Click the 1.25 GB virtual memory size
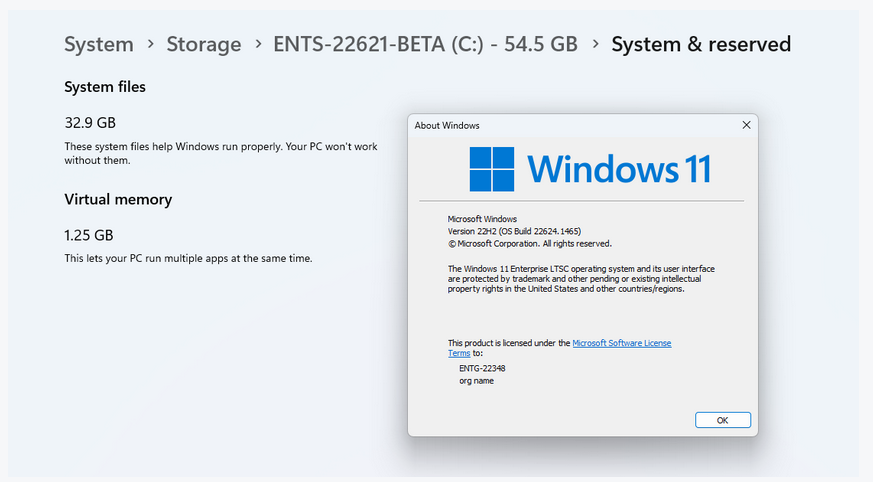Screen dimensions: 873x482 tap(89, 235)
